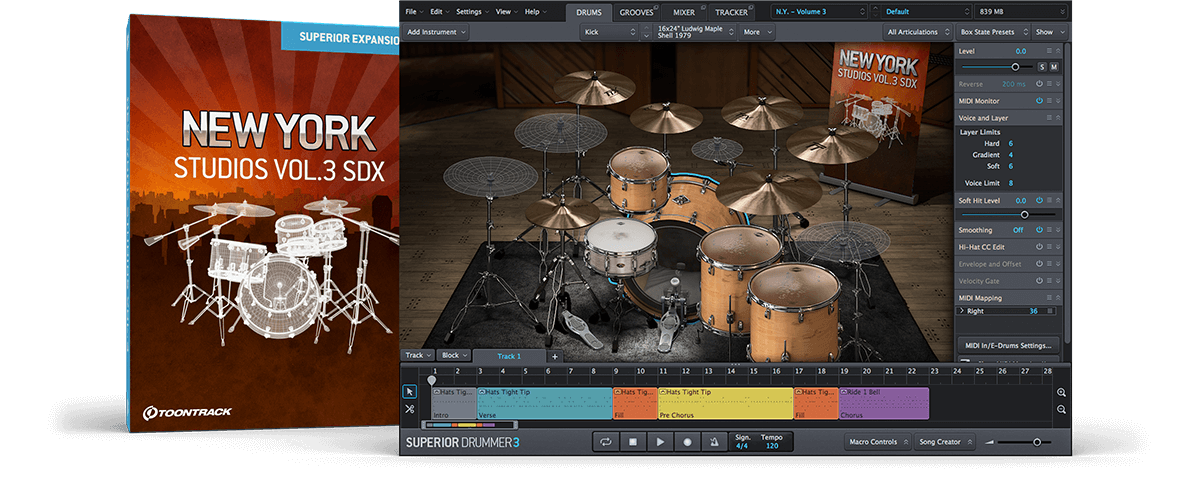This screenshot has height=488, width=1200.
Task: Open the Edit menu
Action: pos(439,12)
